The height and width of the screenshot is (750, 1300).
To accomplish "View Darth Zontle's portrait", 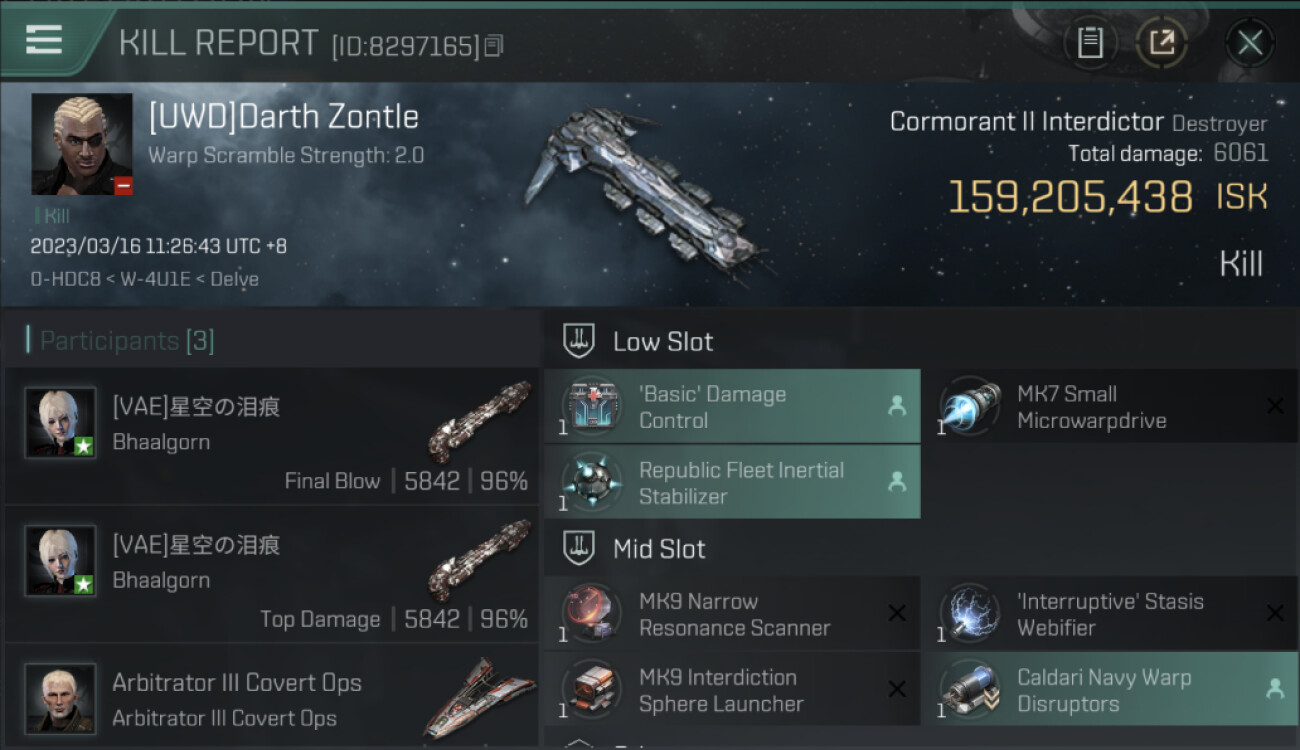I will (x=82, y=144).
